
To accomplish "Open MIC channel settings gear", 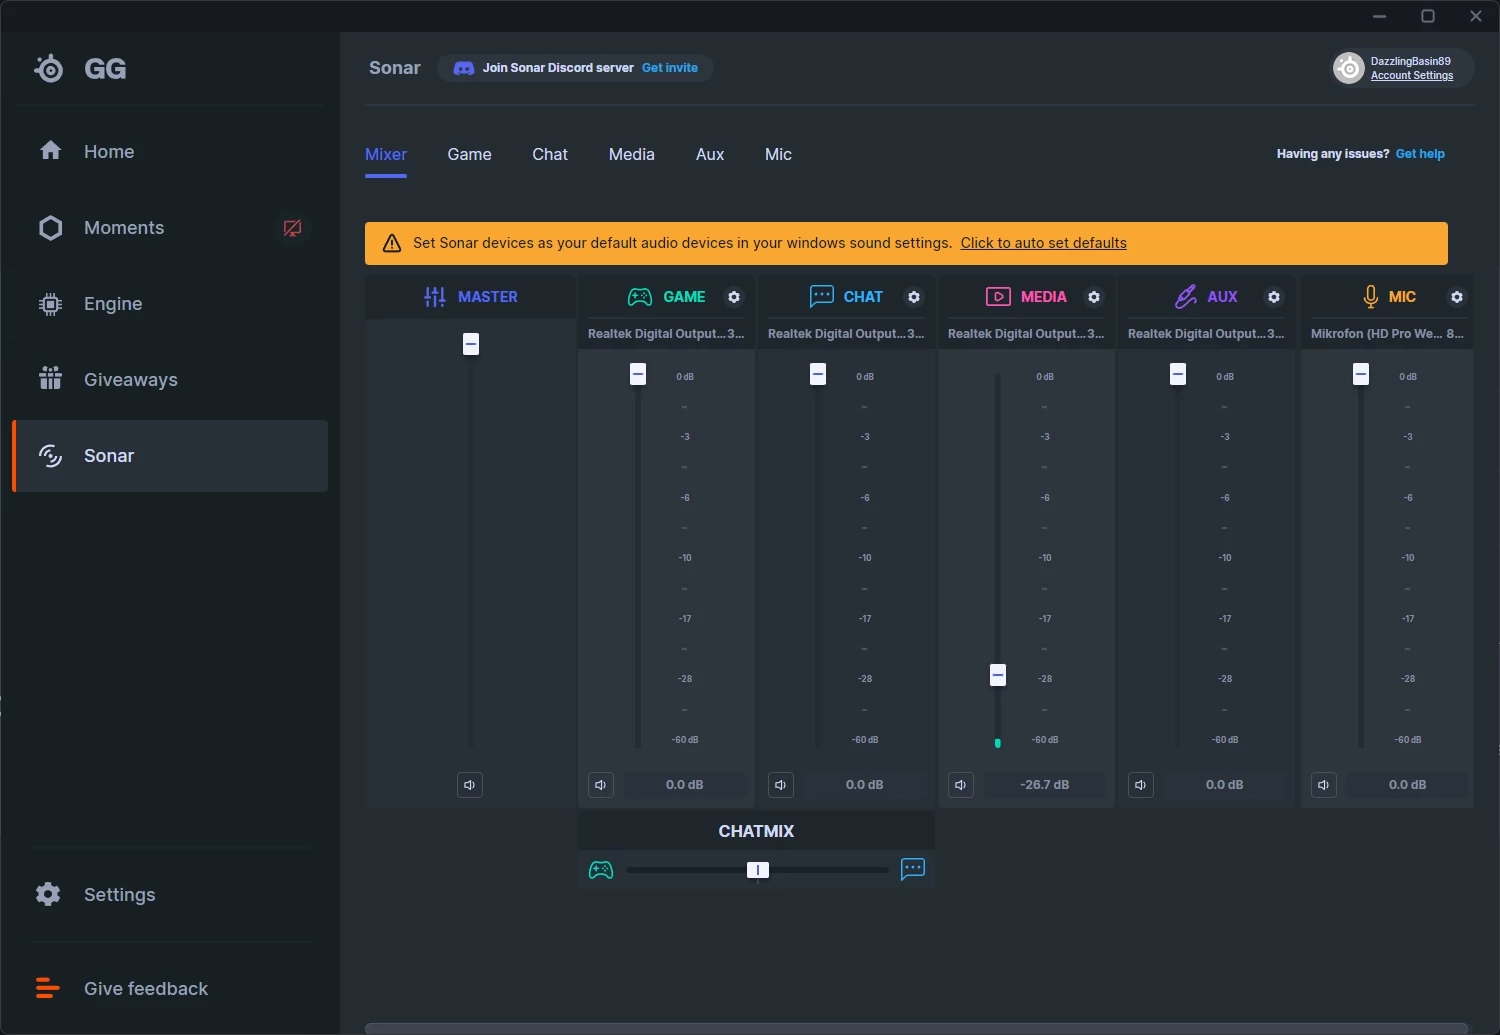I will [x=1457, y=297].
